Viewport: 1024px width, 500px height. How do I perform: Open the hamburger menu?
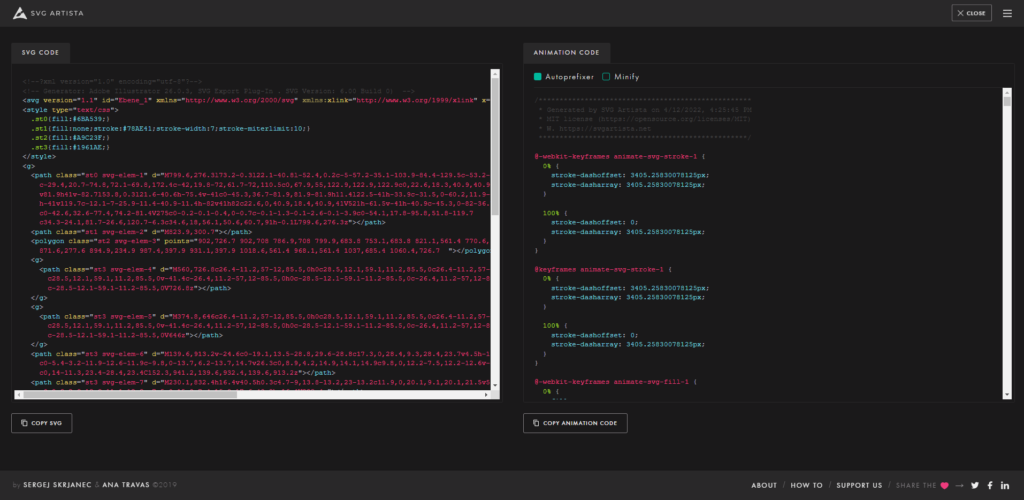click(1007, 13)
